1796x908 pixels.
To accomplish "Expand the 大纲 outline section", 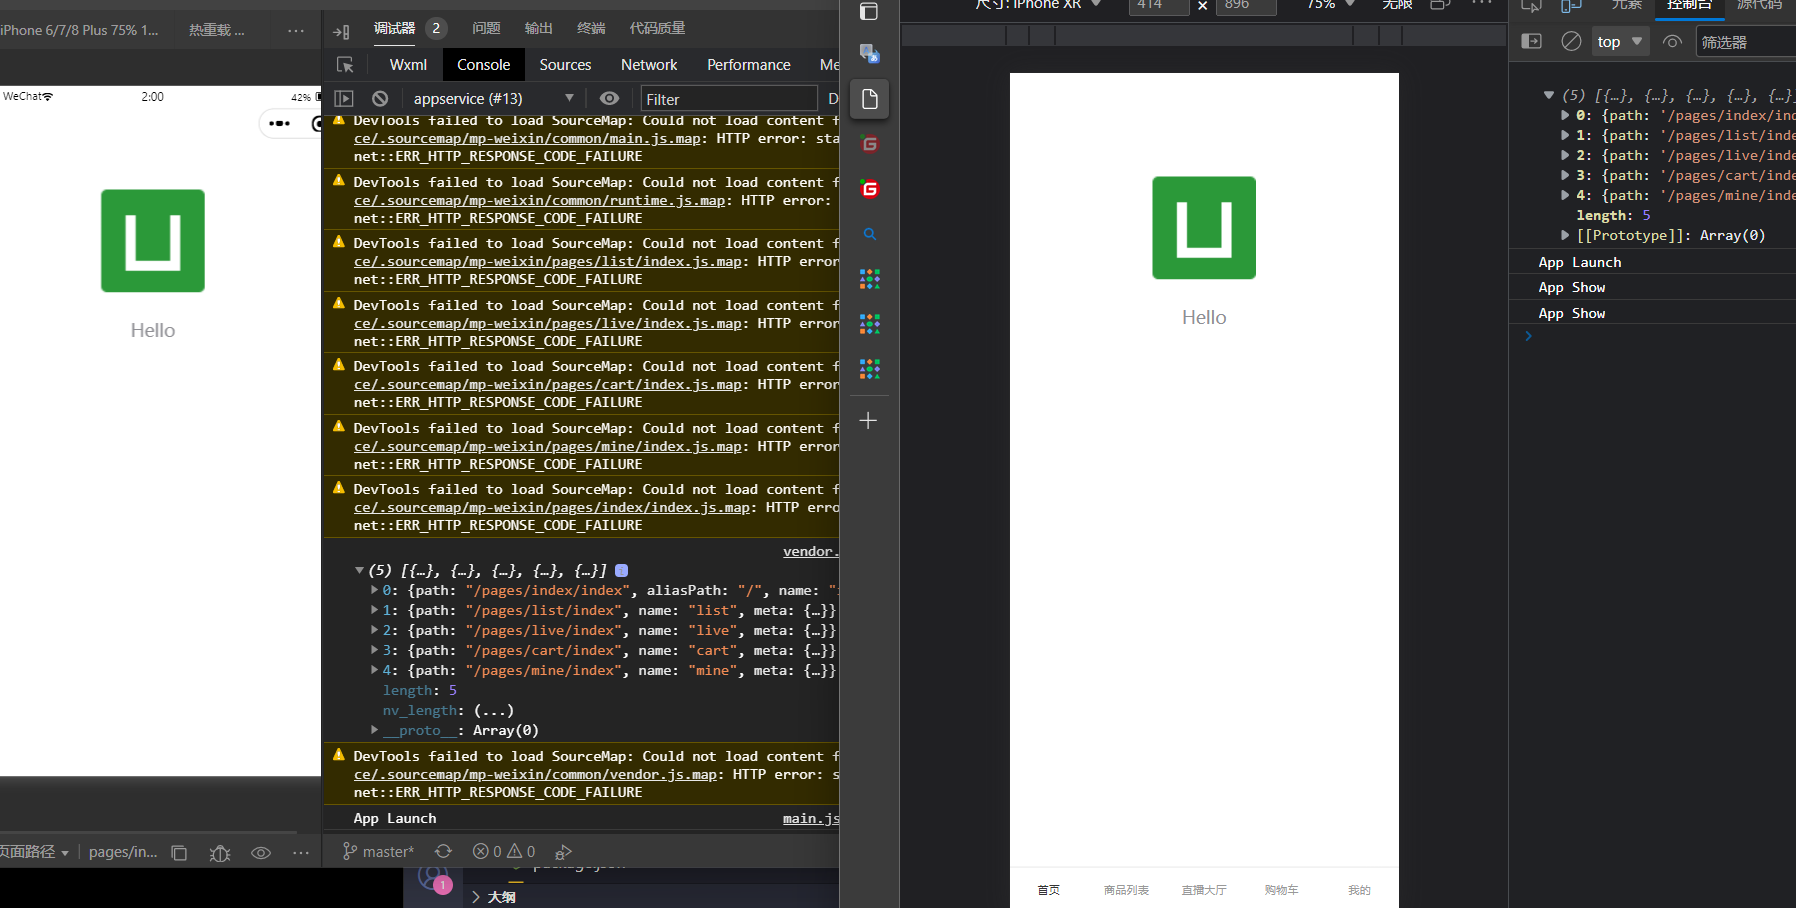I will point(494,897).
